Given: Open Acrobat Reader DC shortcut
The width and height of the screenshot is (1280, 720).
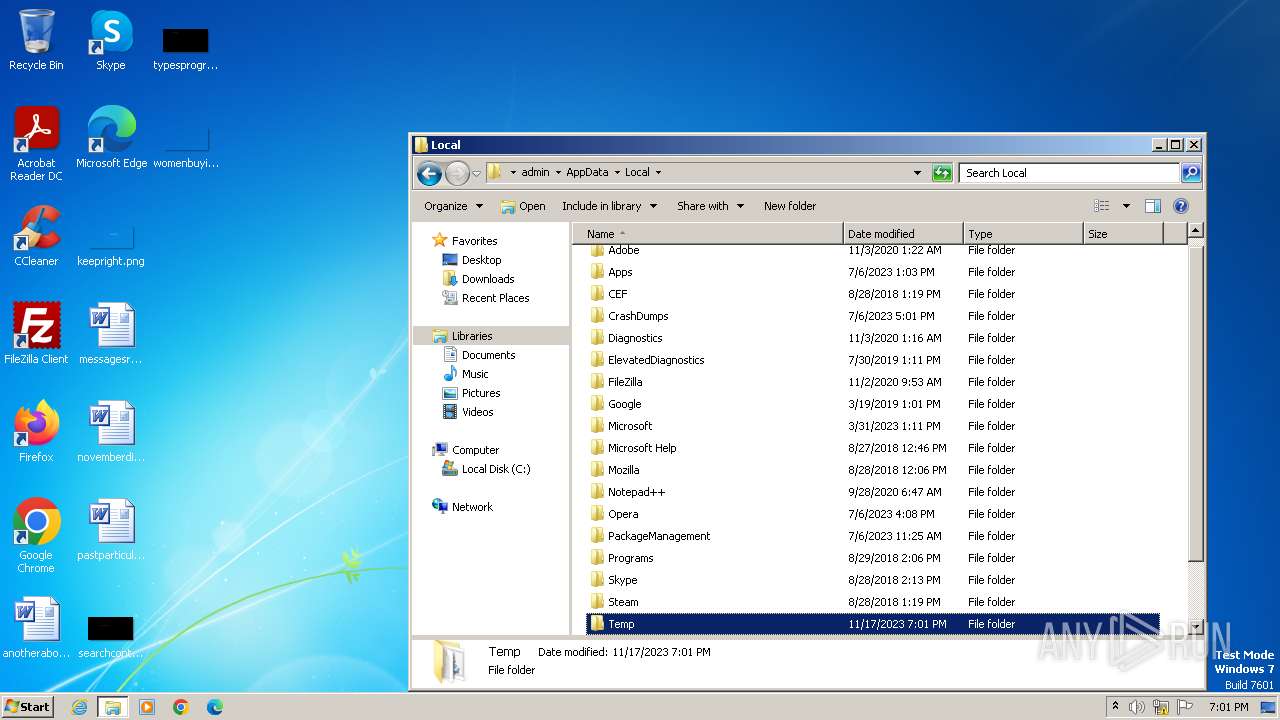Looking at the screenshot, I should (x=36, y=144).
